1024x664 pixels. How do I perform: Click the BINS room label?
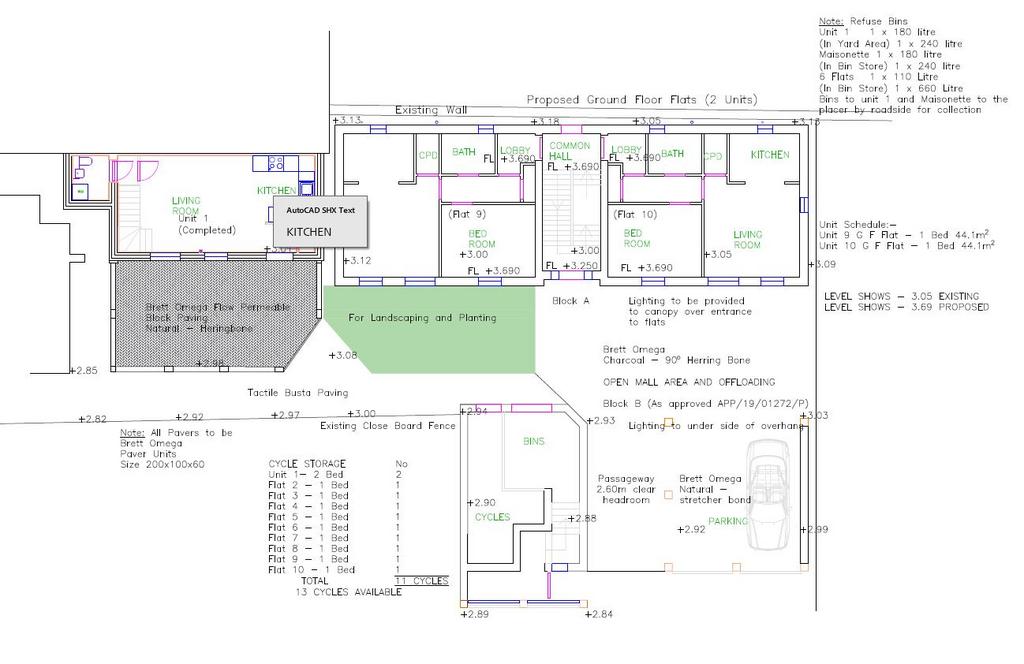click(x=534, y=441)
